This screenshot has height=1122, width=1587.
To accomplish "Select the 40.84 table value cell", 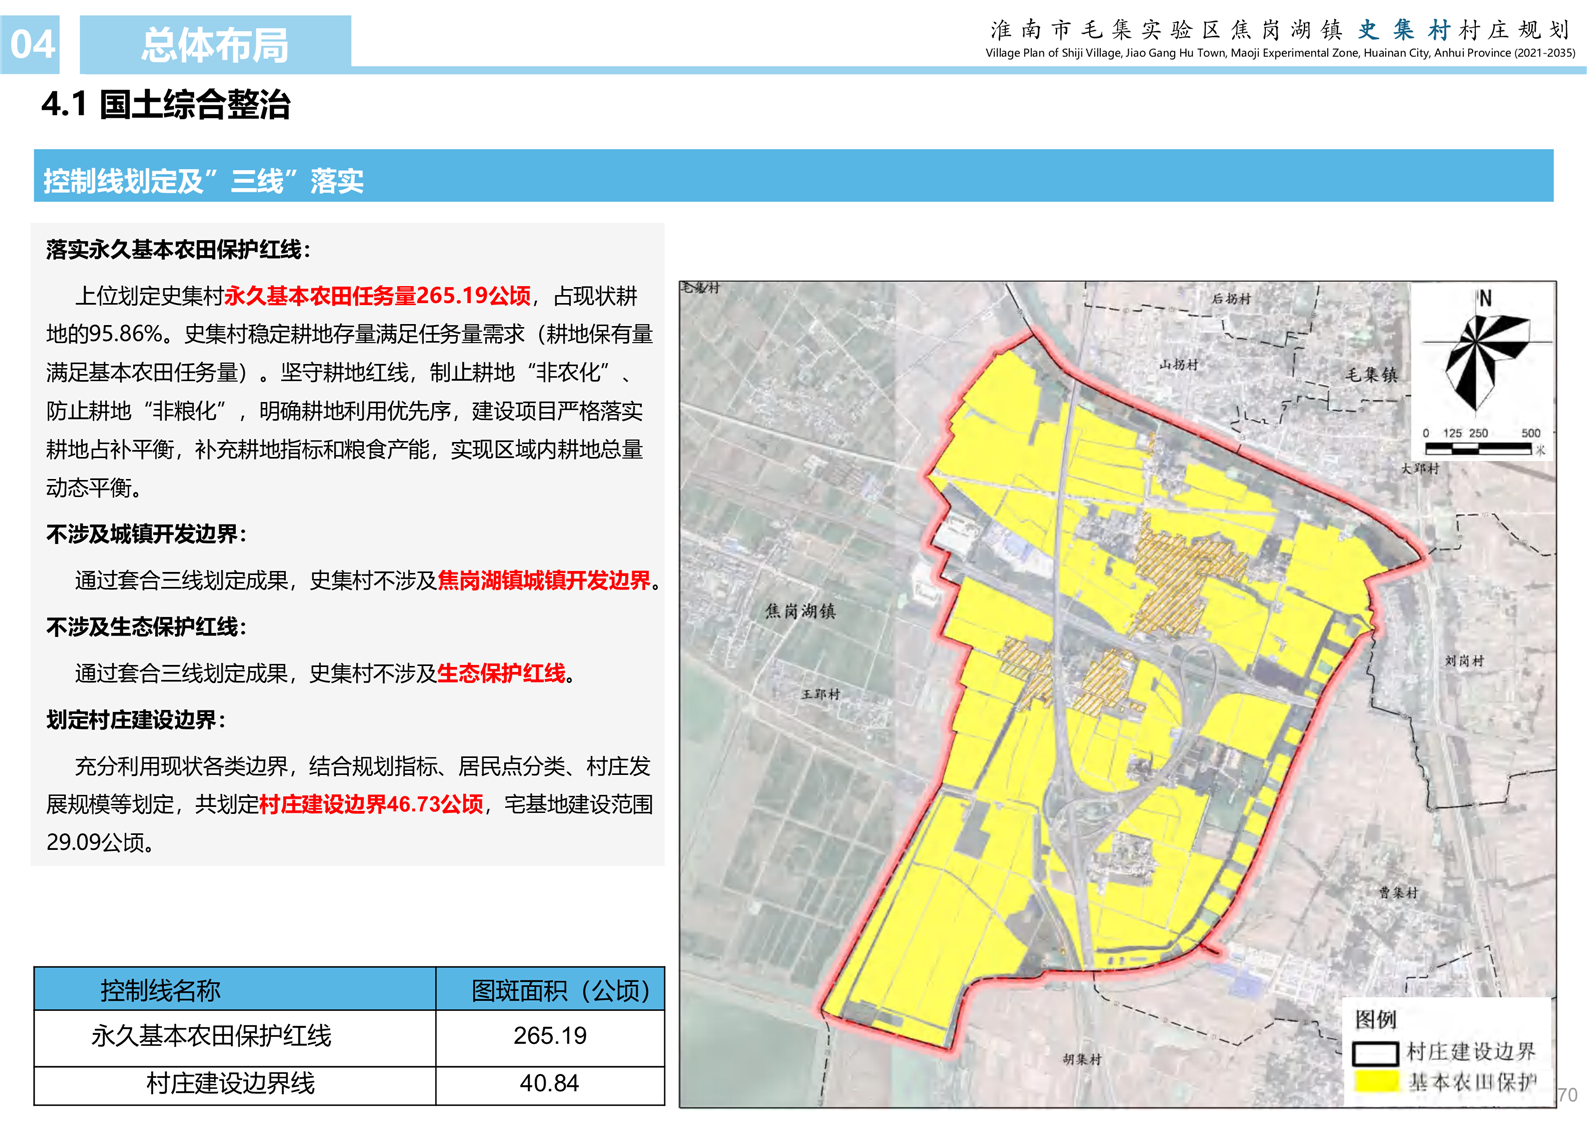I will click(550, 1084).
